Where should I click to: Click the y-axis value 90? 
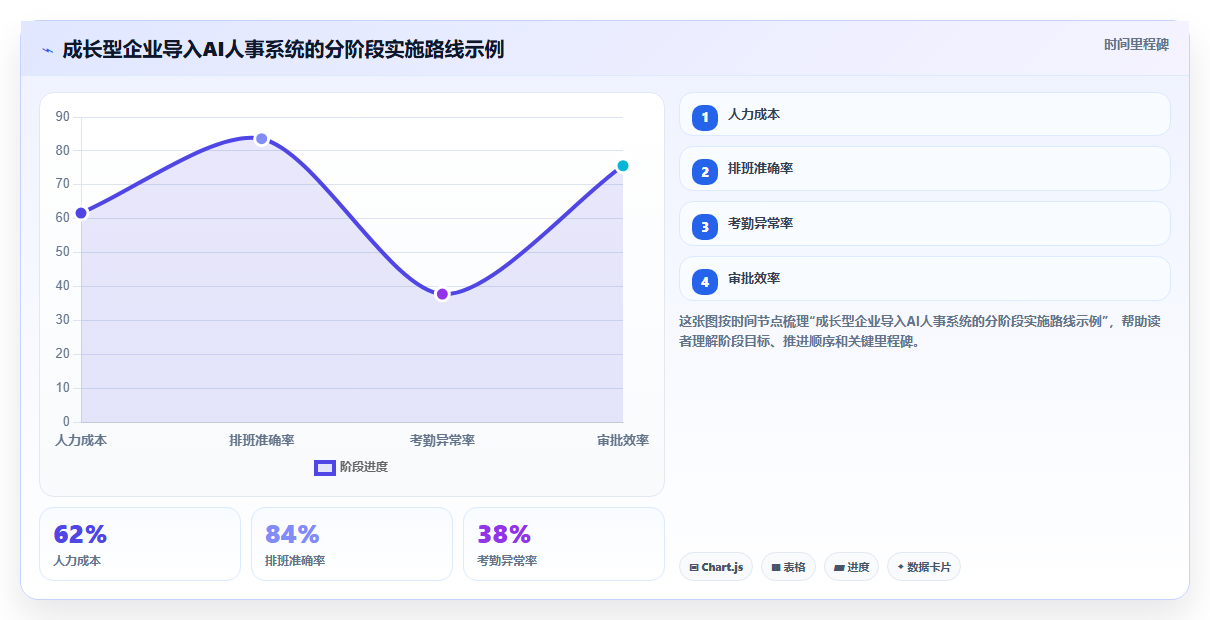point(63,117)
